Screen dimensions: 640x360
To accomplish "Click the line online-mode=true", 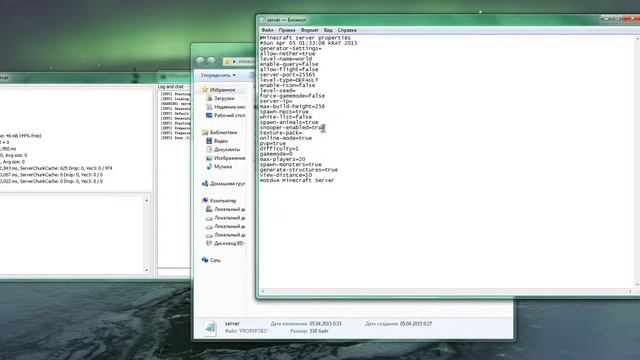I will pos(286,138).
